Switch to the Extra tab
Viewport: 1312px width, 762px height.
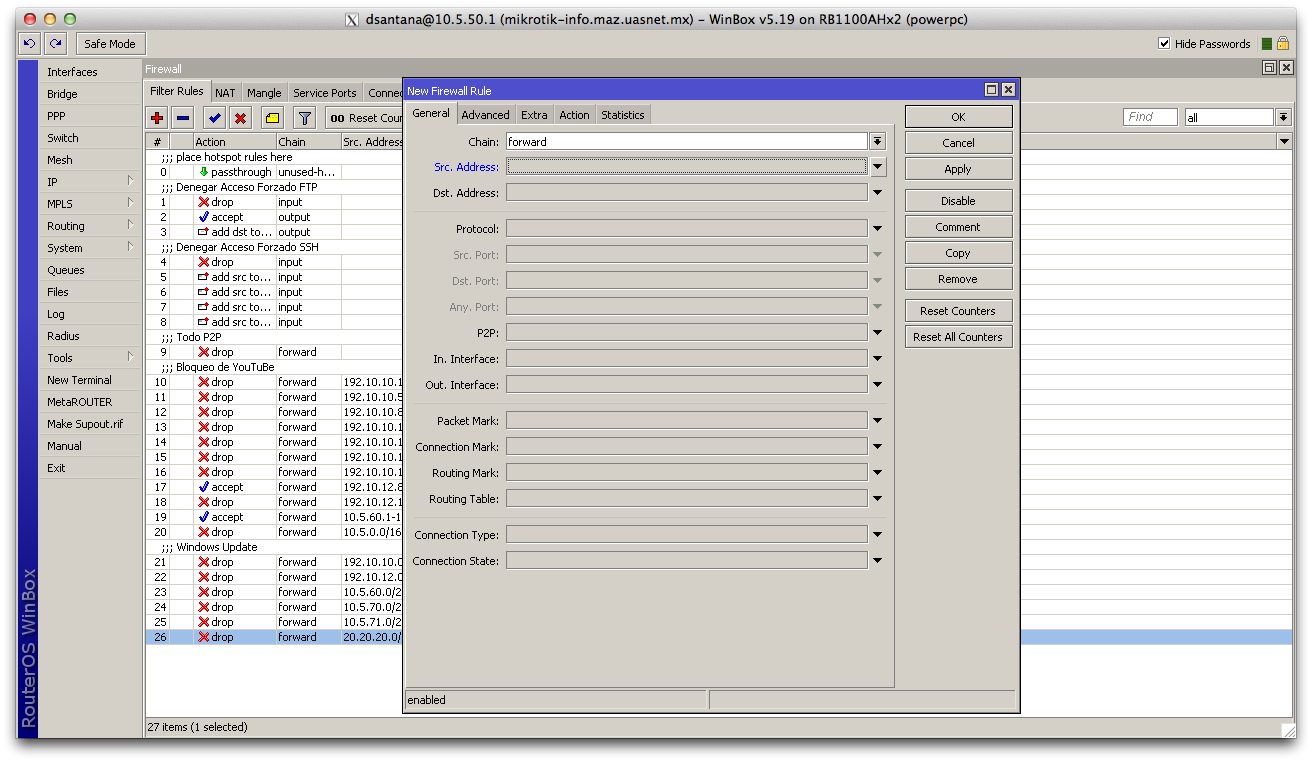tap(534, 115)
